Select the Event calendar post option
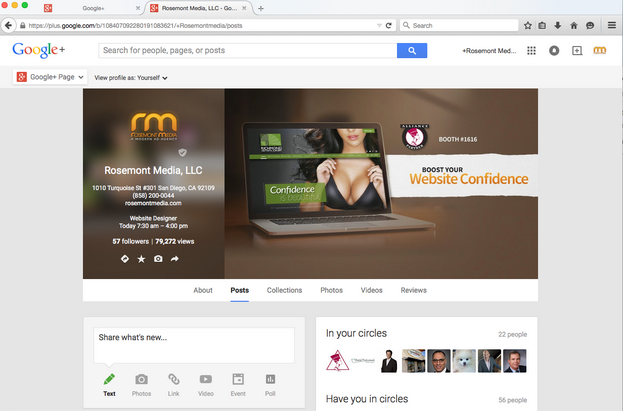 tap(238, 385)
